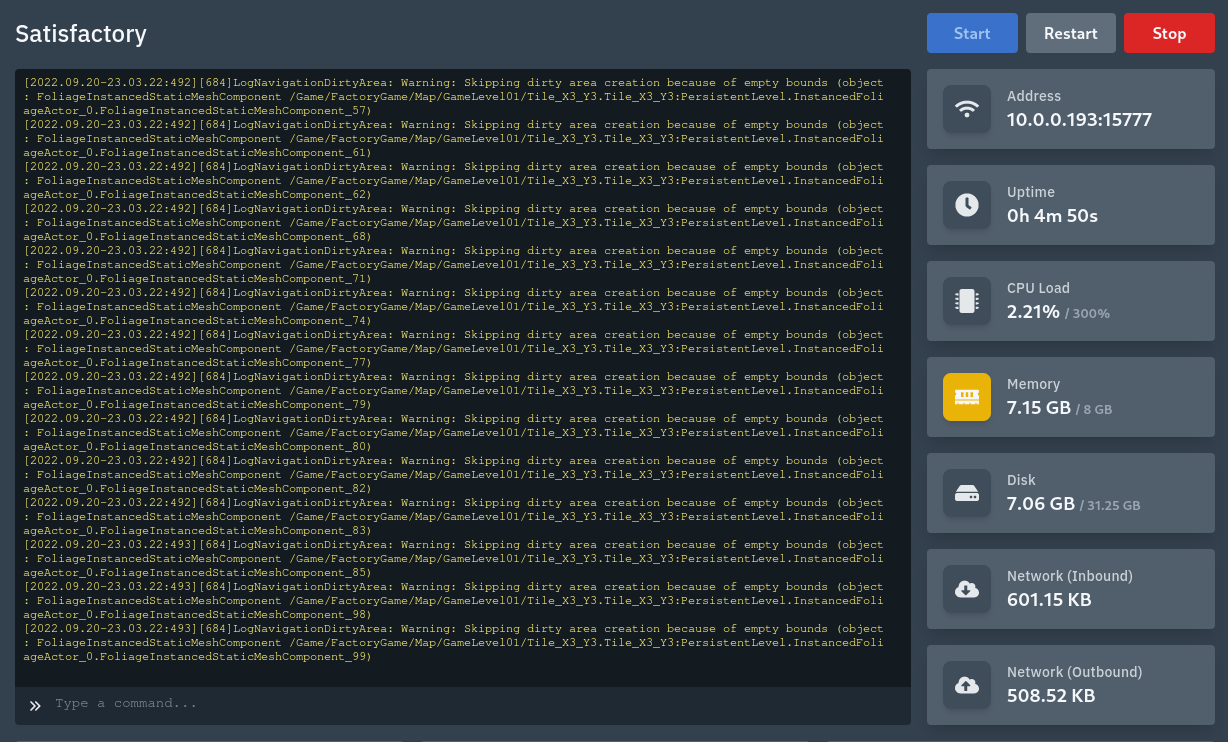Image resolution: width=1228 pixels, height=742 pixels.
Task: Click the Disk usage value 7.06 GB
Action: click(1039, 503)
